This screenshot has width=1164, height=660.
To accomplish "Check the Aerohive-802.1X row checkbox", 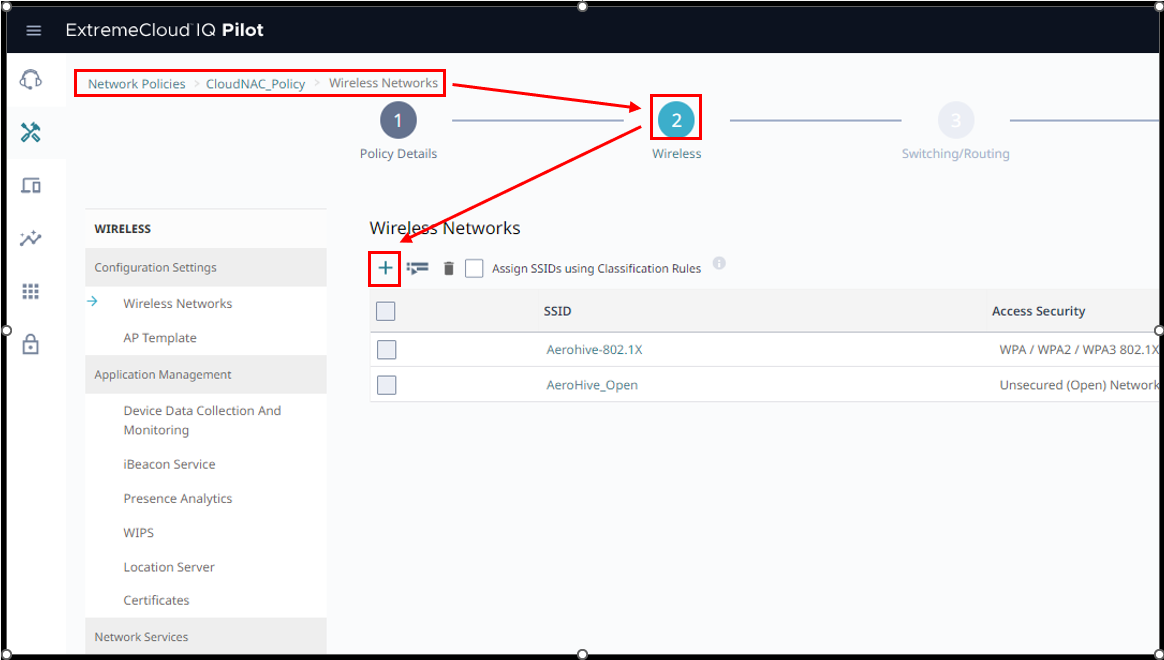I will pyautogui.click(x=386, y=350).
